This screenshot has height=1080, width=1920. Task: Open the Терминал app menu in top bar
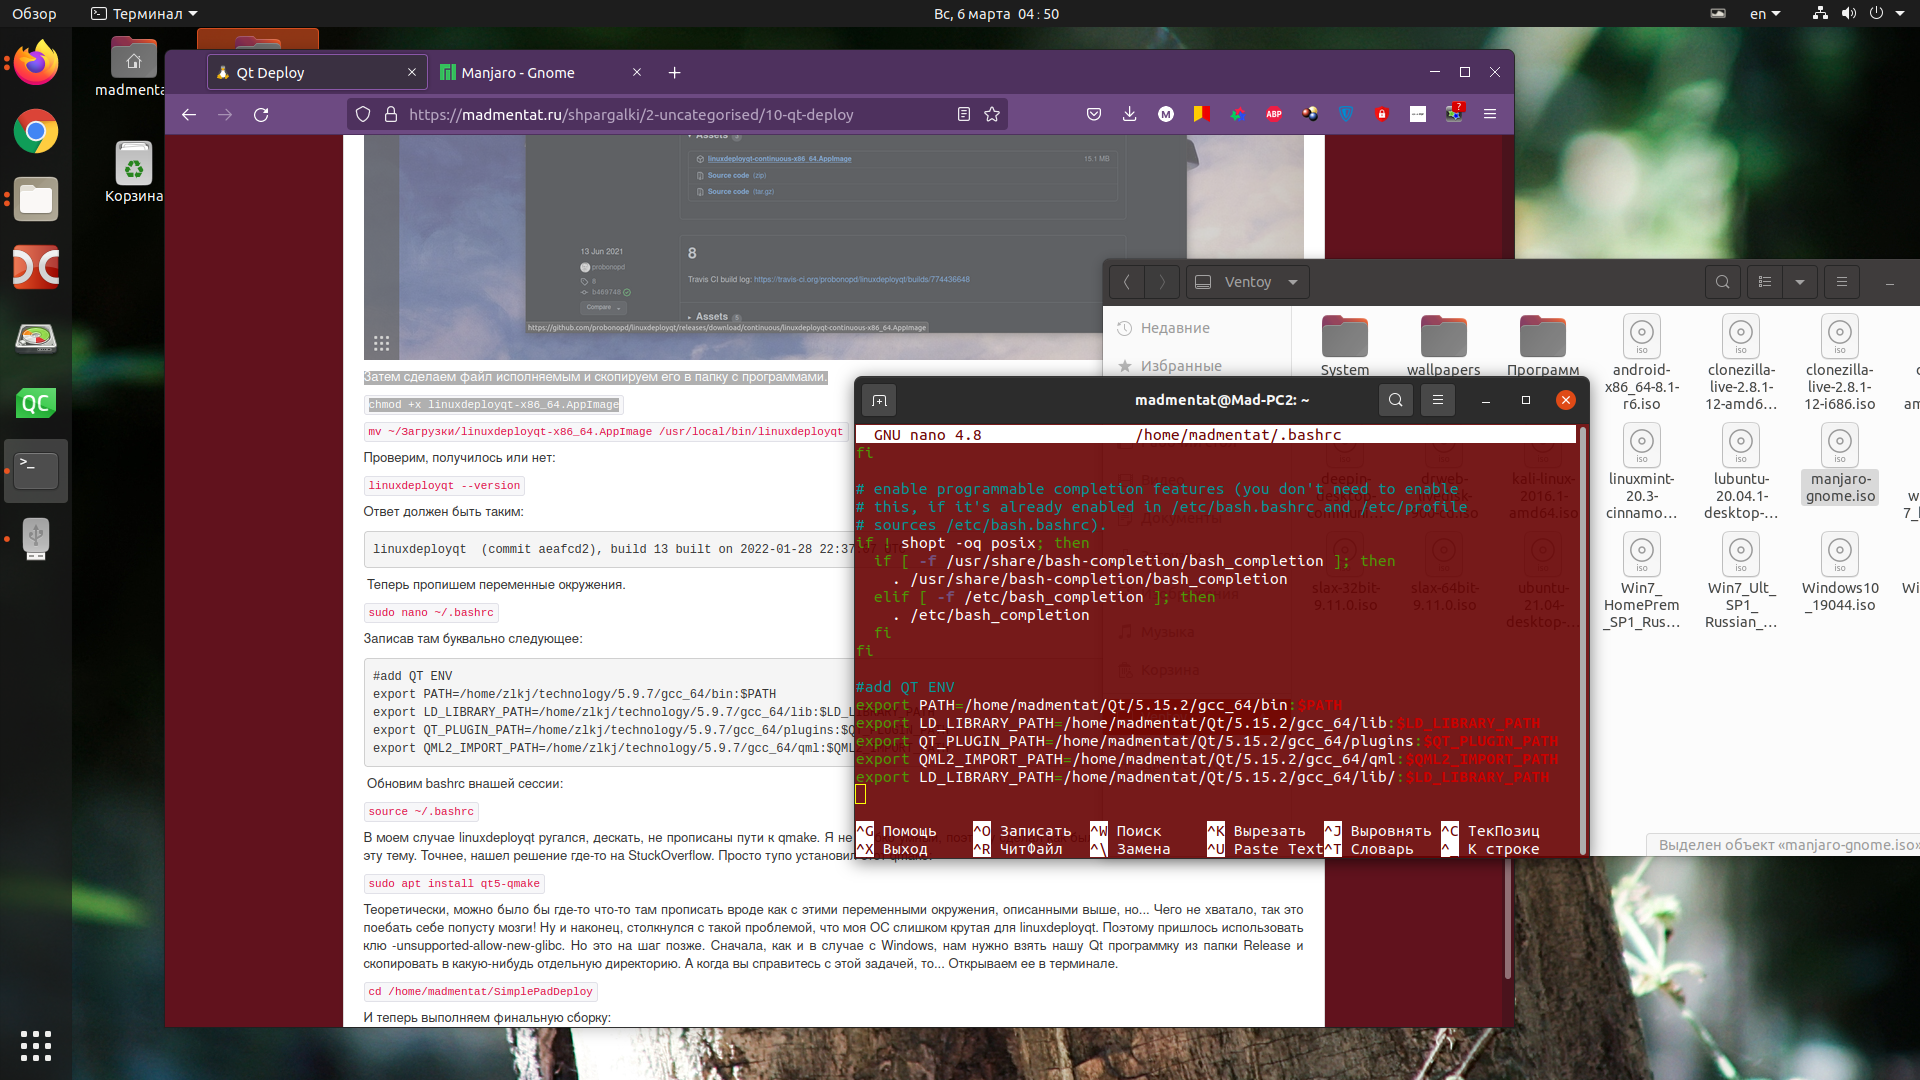[144, 14]
